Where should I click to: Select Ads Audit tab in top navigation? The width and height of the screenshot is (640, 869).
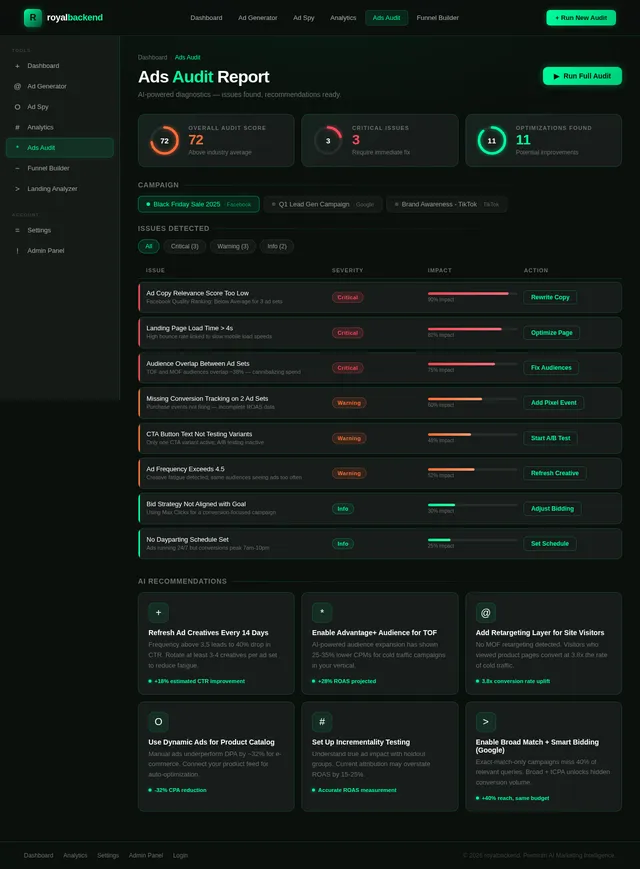coord(386,18)
